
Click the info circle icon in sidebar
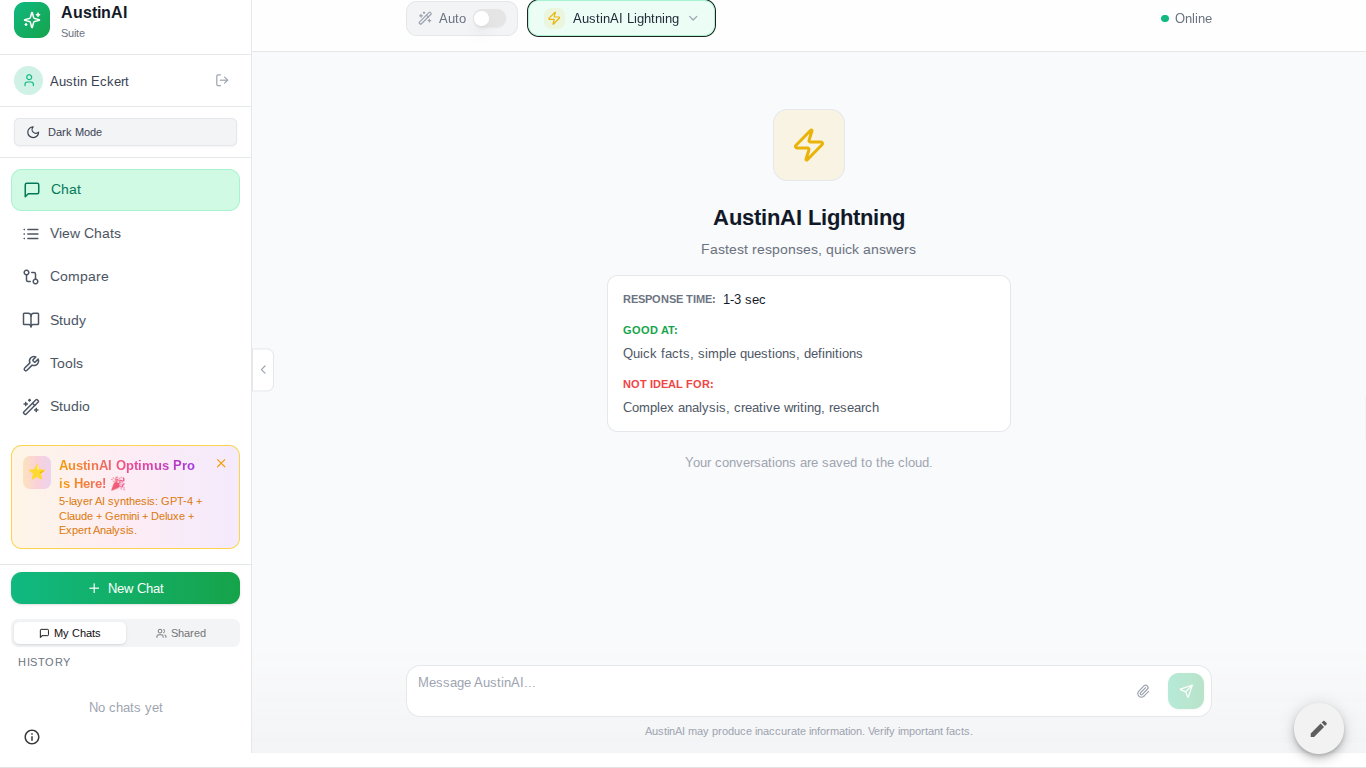(32, 737)
